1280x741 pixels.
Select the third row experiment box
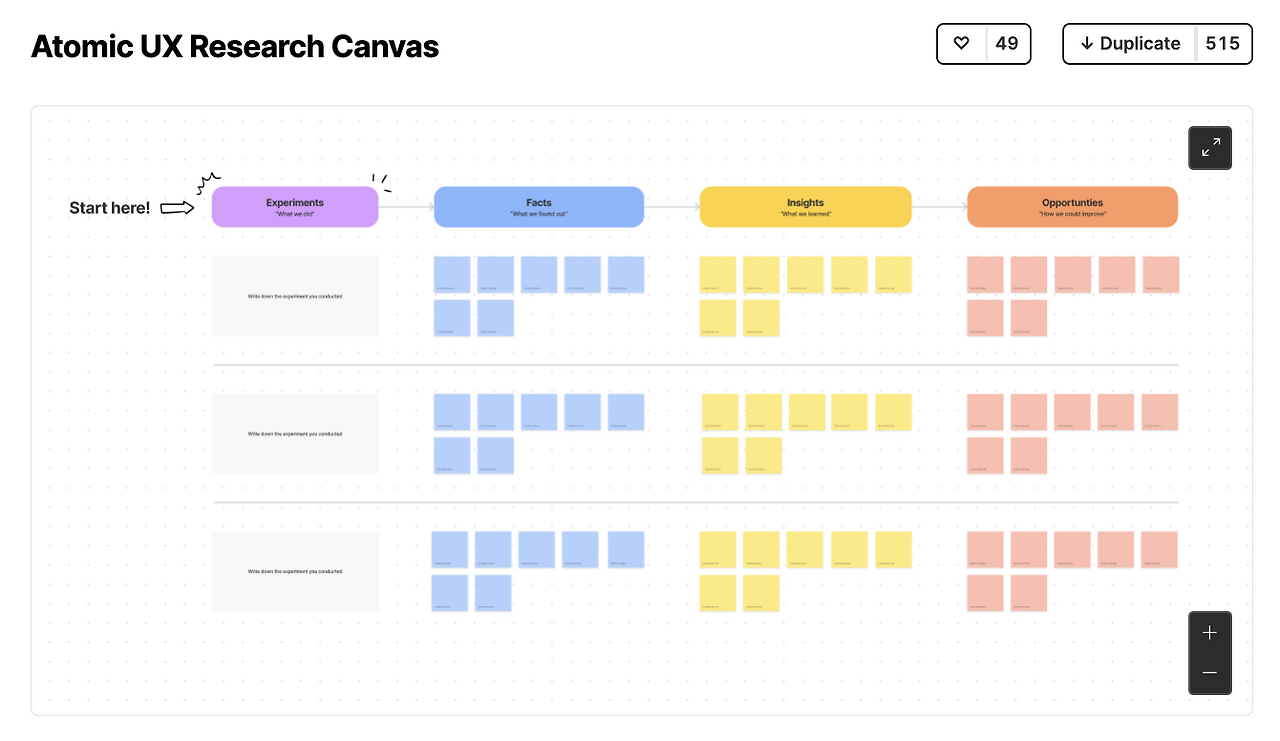[295, 571]
